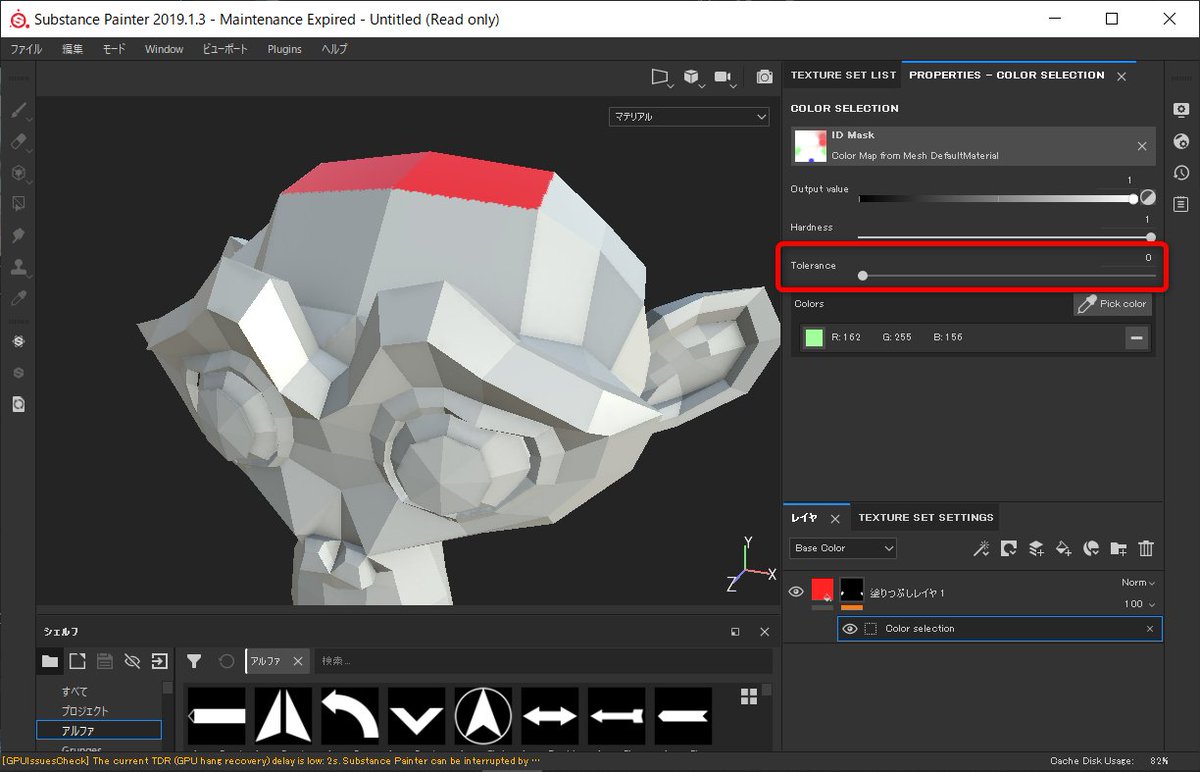Click the add mask icon in Layers
Screen dimensions: 1200x772
[x=1009, y=548]
